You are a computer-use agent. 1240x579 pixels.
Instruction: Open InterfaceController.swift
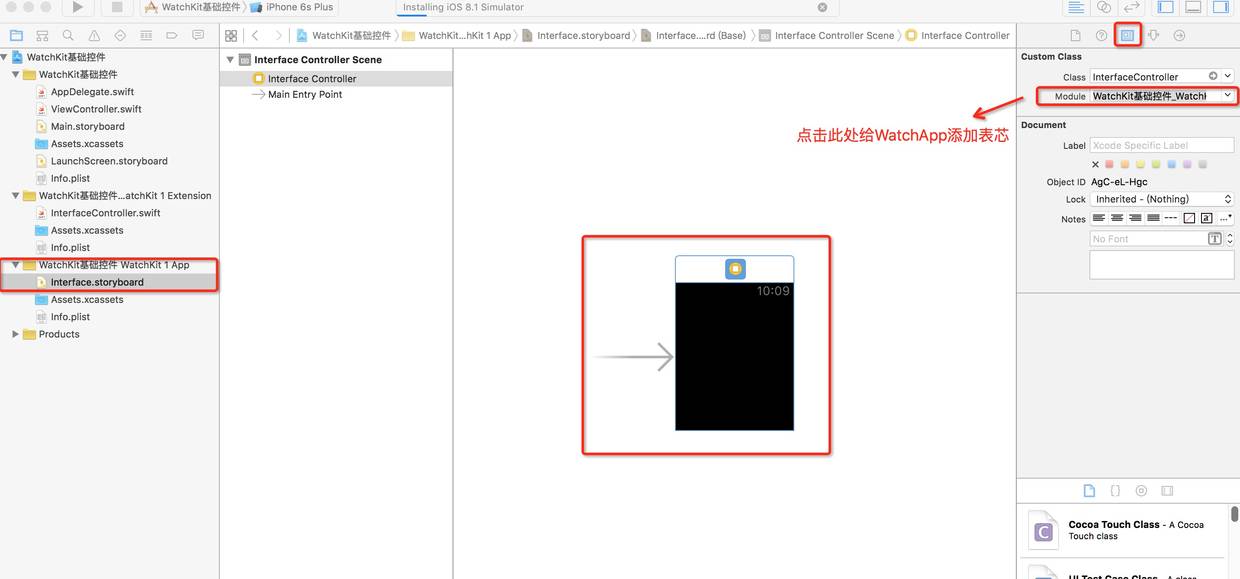tap(105, 213)
